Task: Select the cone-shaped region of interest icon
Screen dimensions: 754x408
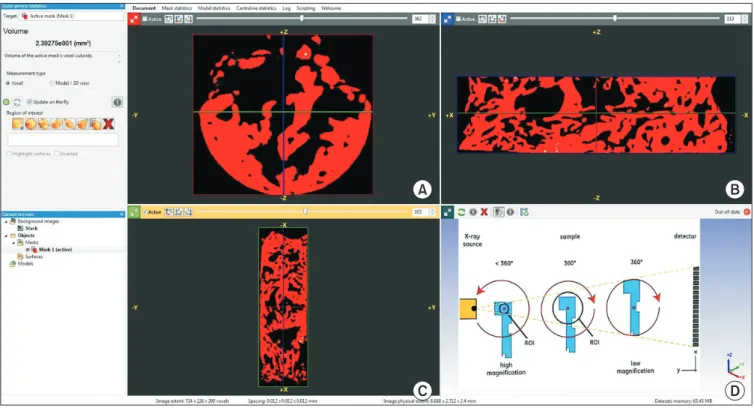Action: click(x=83, y=124)
